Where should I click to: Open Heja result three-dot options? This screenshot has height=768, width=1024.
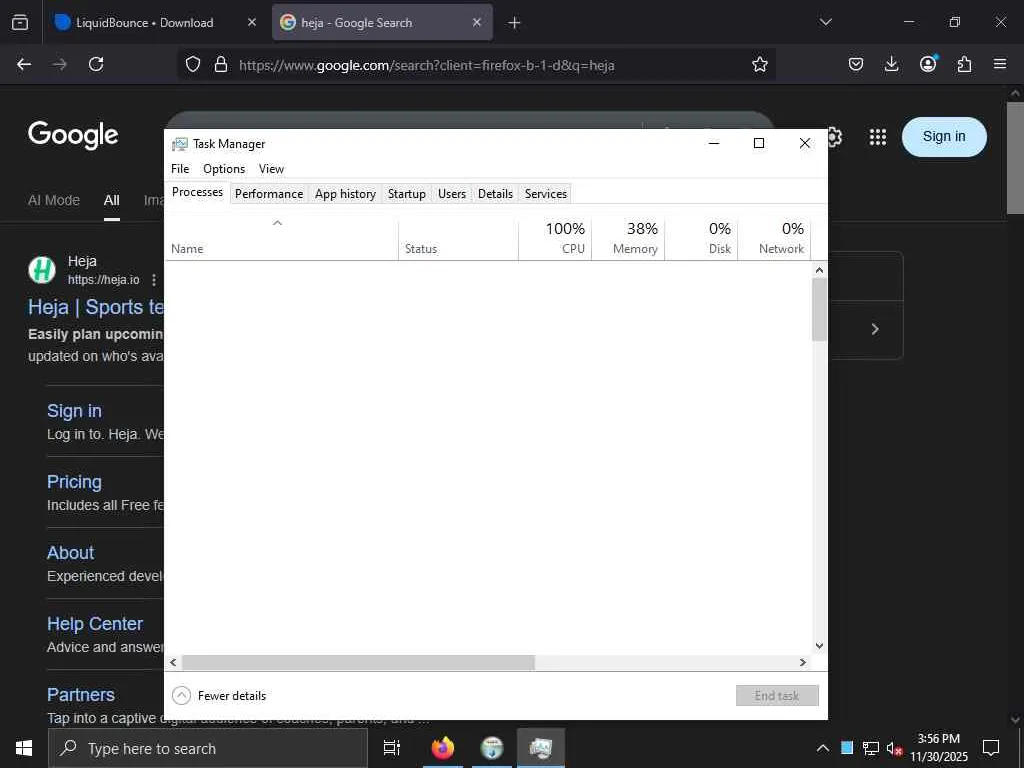[153, 280]
